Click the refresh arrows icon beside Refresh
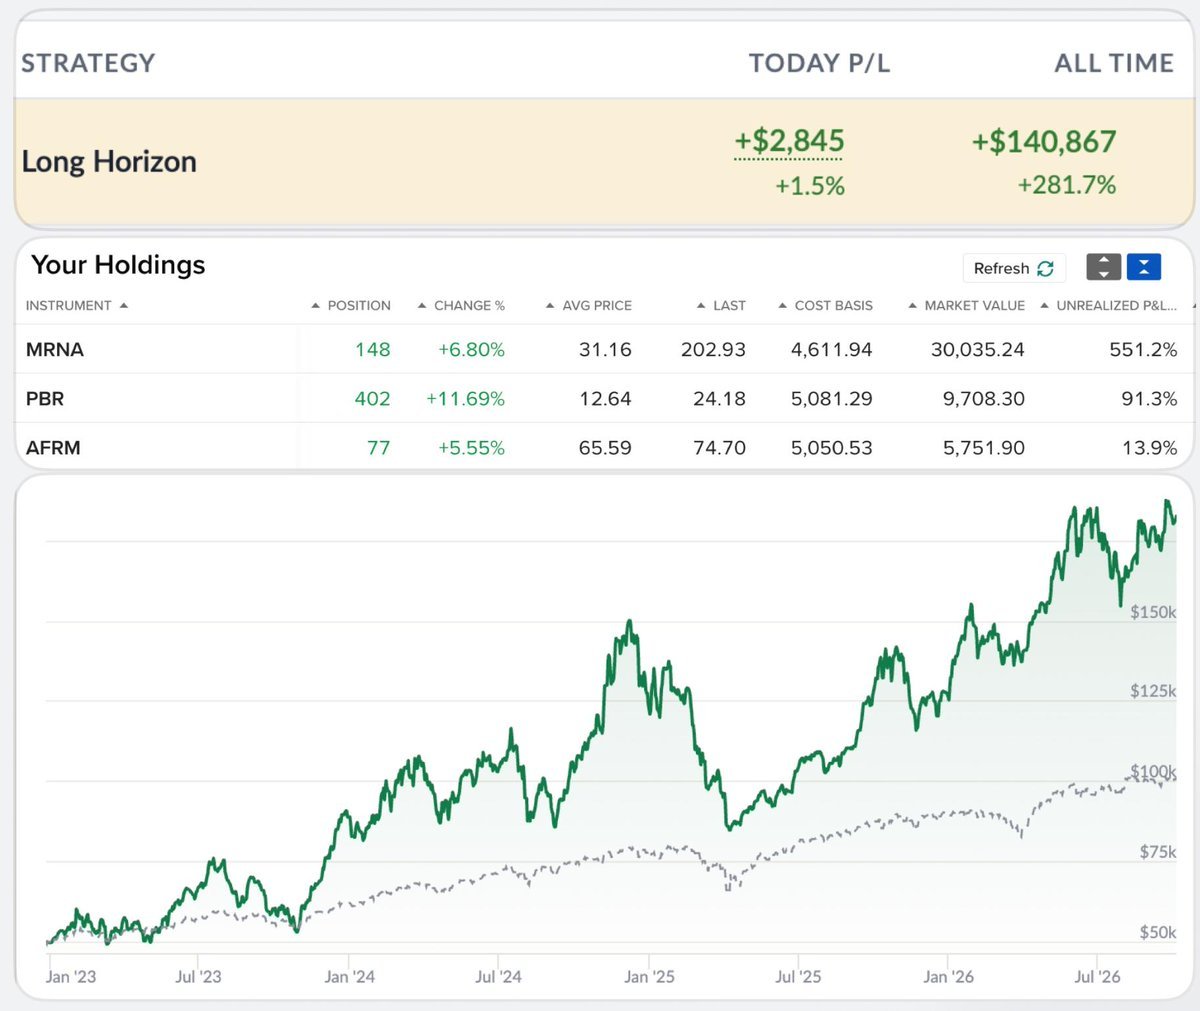The height and width of the screenshot is (1011, 1200). click(x=1046, y=268)
